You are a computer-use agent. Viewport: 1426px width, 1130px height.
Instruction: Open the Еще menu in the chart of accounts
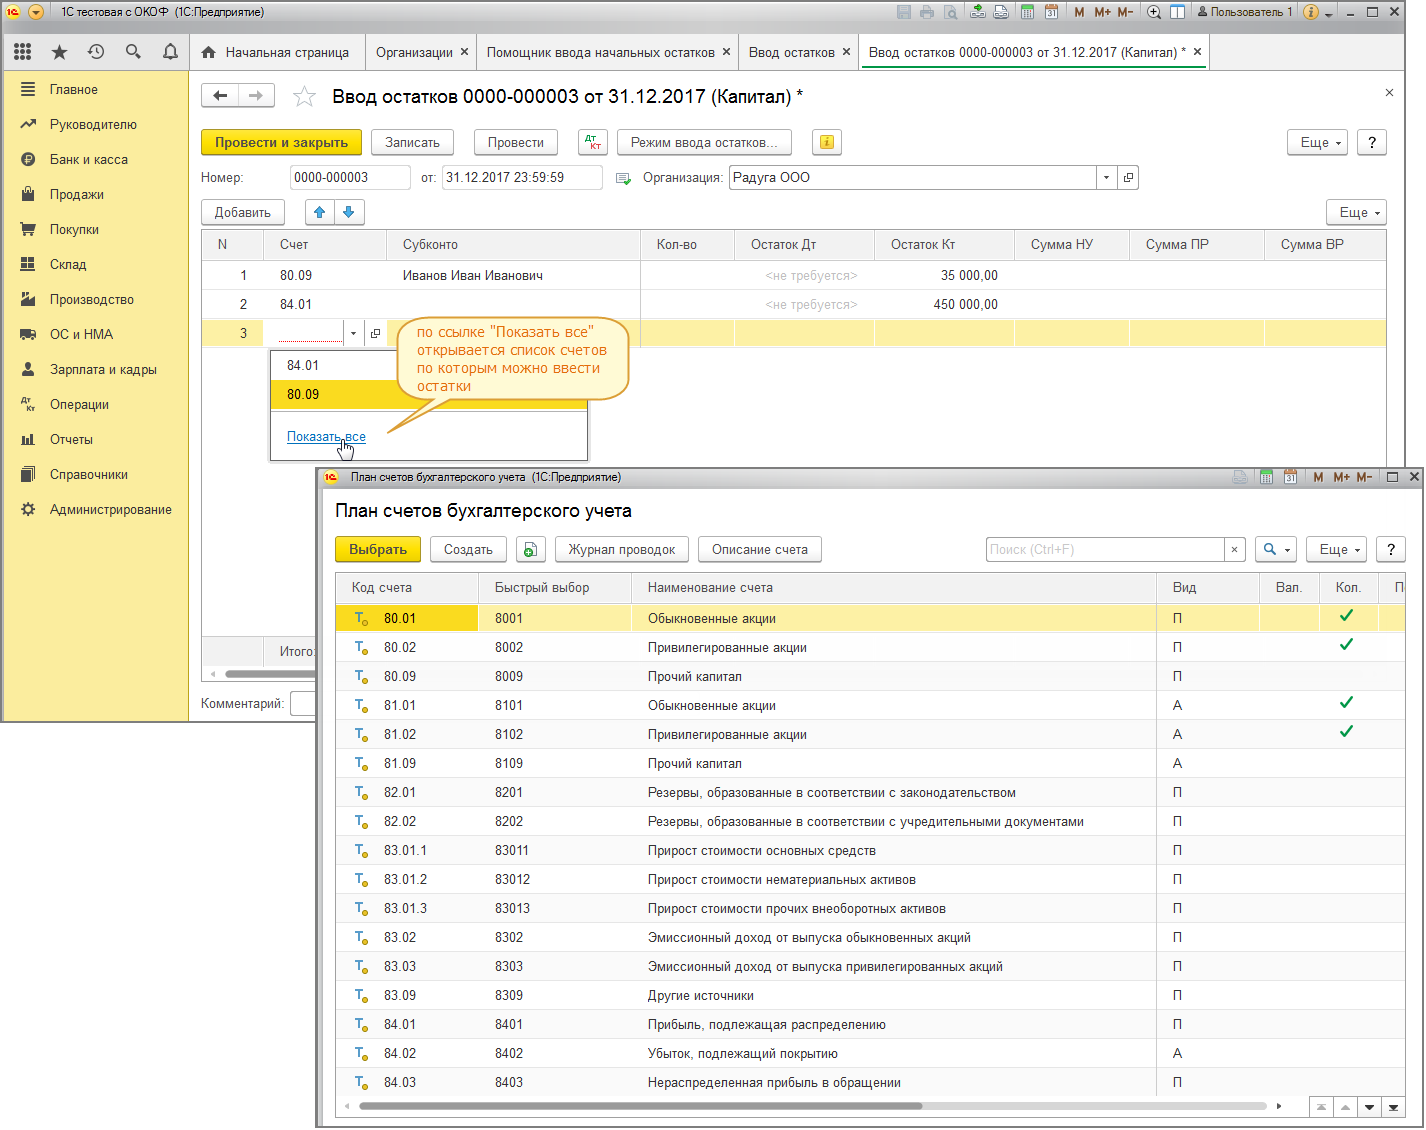click(1337, 549)
